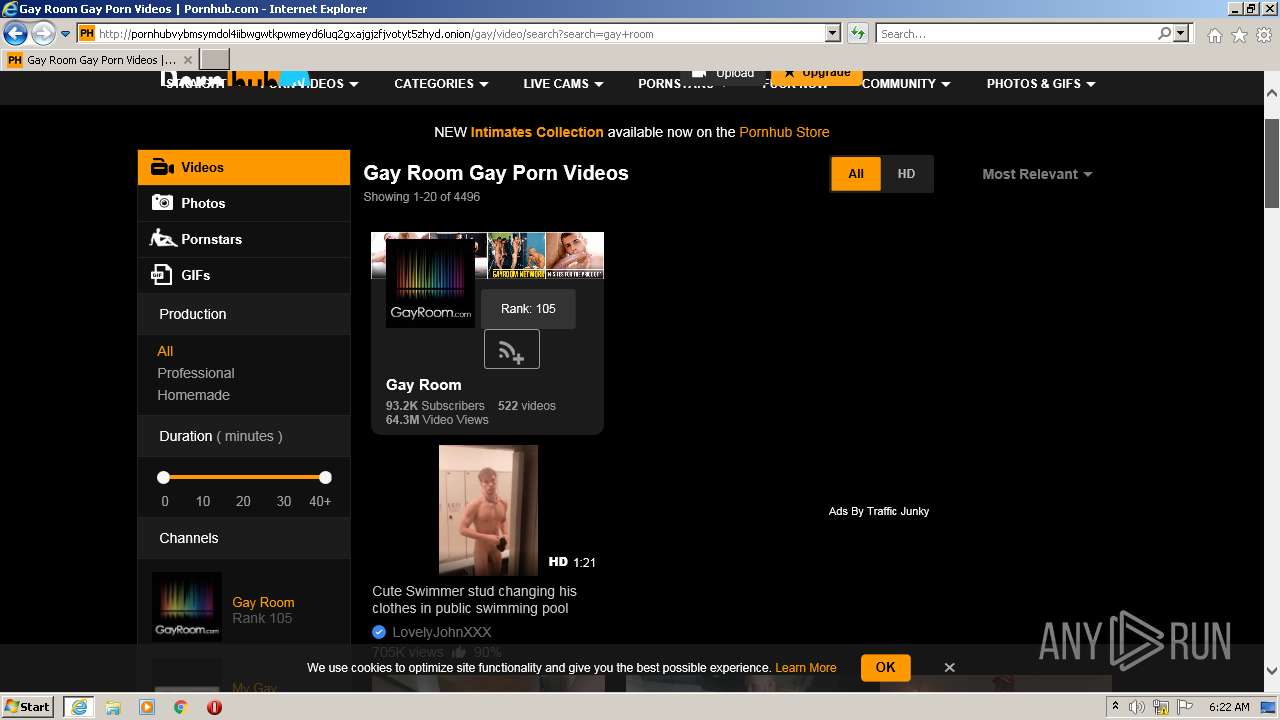Screen dimensions: 1280x720
Task: Click the verified badge next to LovelyJohnXXX
Action: [x=379, y=632]
